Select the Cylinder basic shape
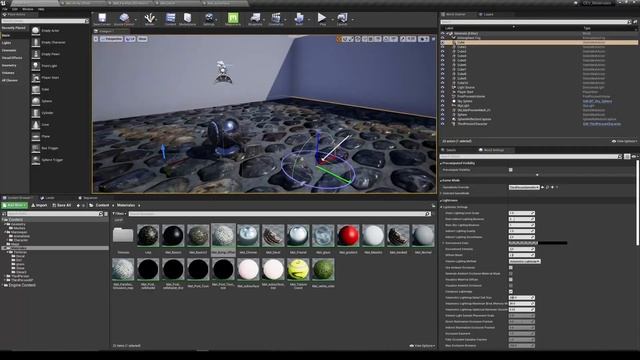 click(47, 113)
